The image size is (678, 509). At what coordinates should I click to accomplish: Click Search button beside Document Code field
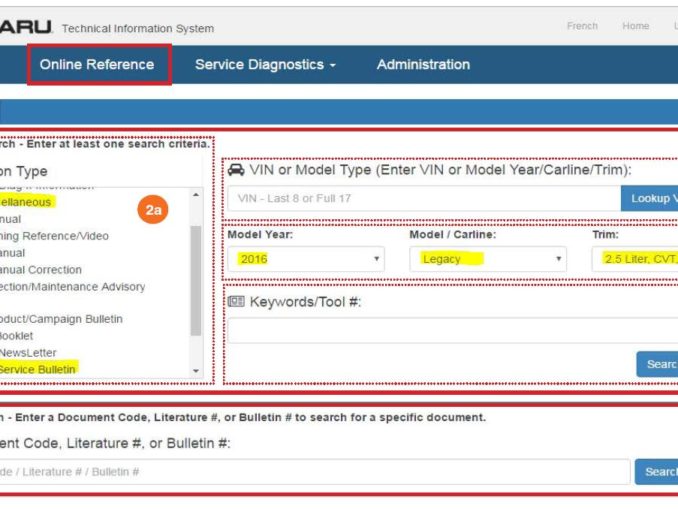click(657, 471)
